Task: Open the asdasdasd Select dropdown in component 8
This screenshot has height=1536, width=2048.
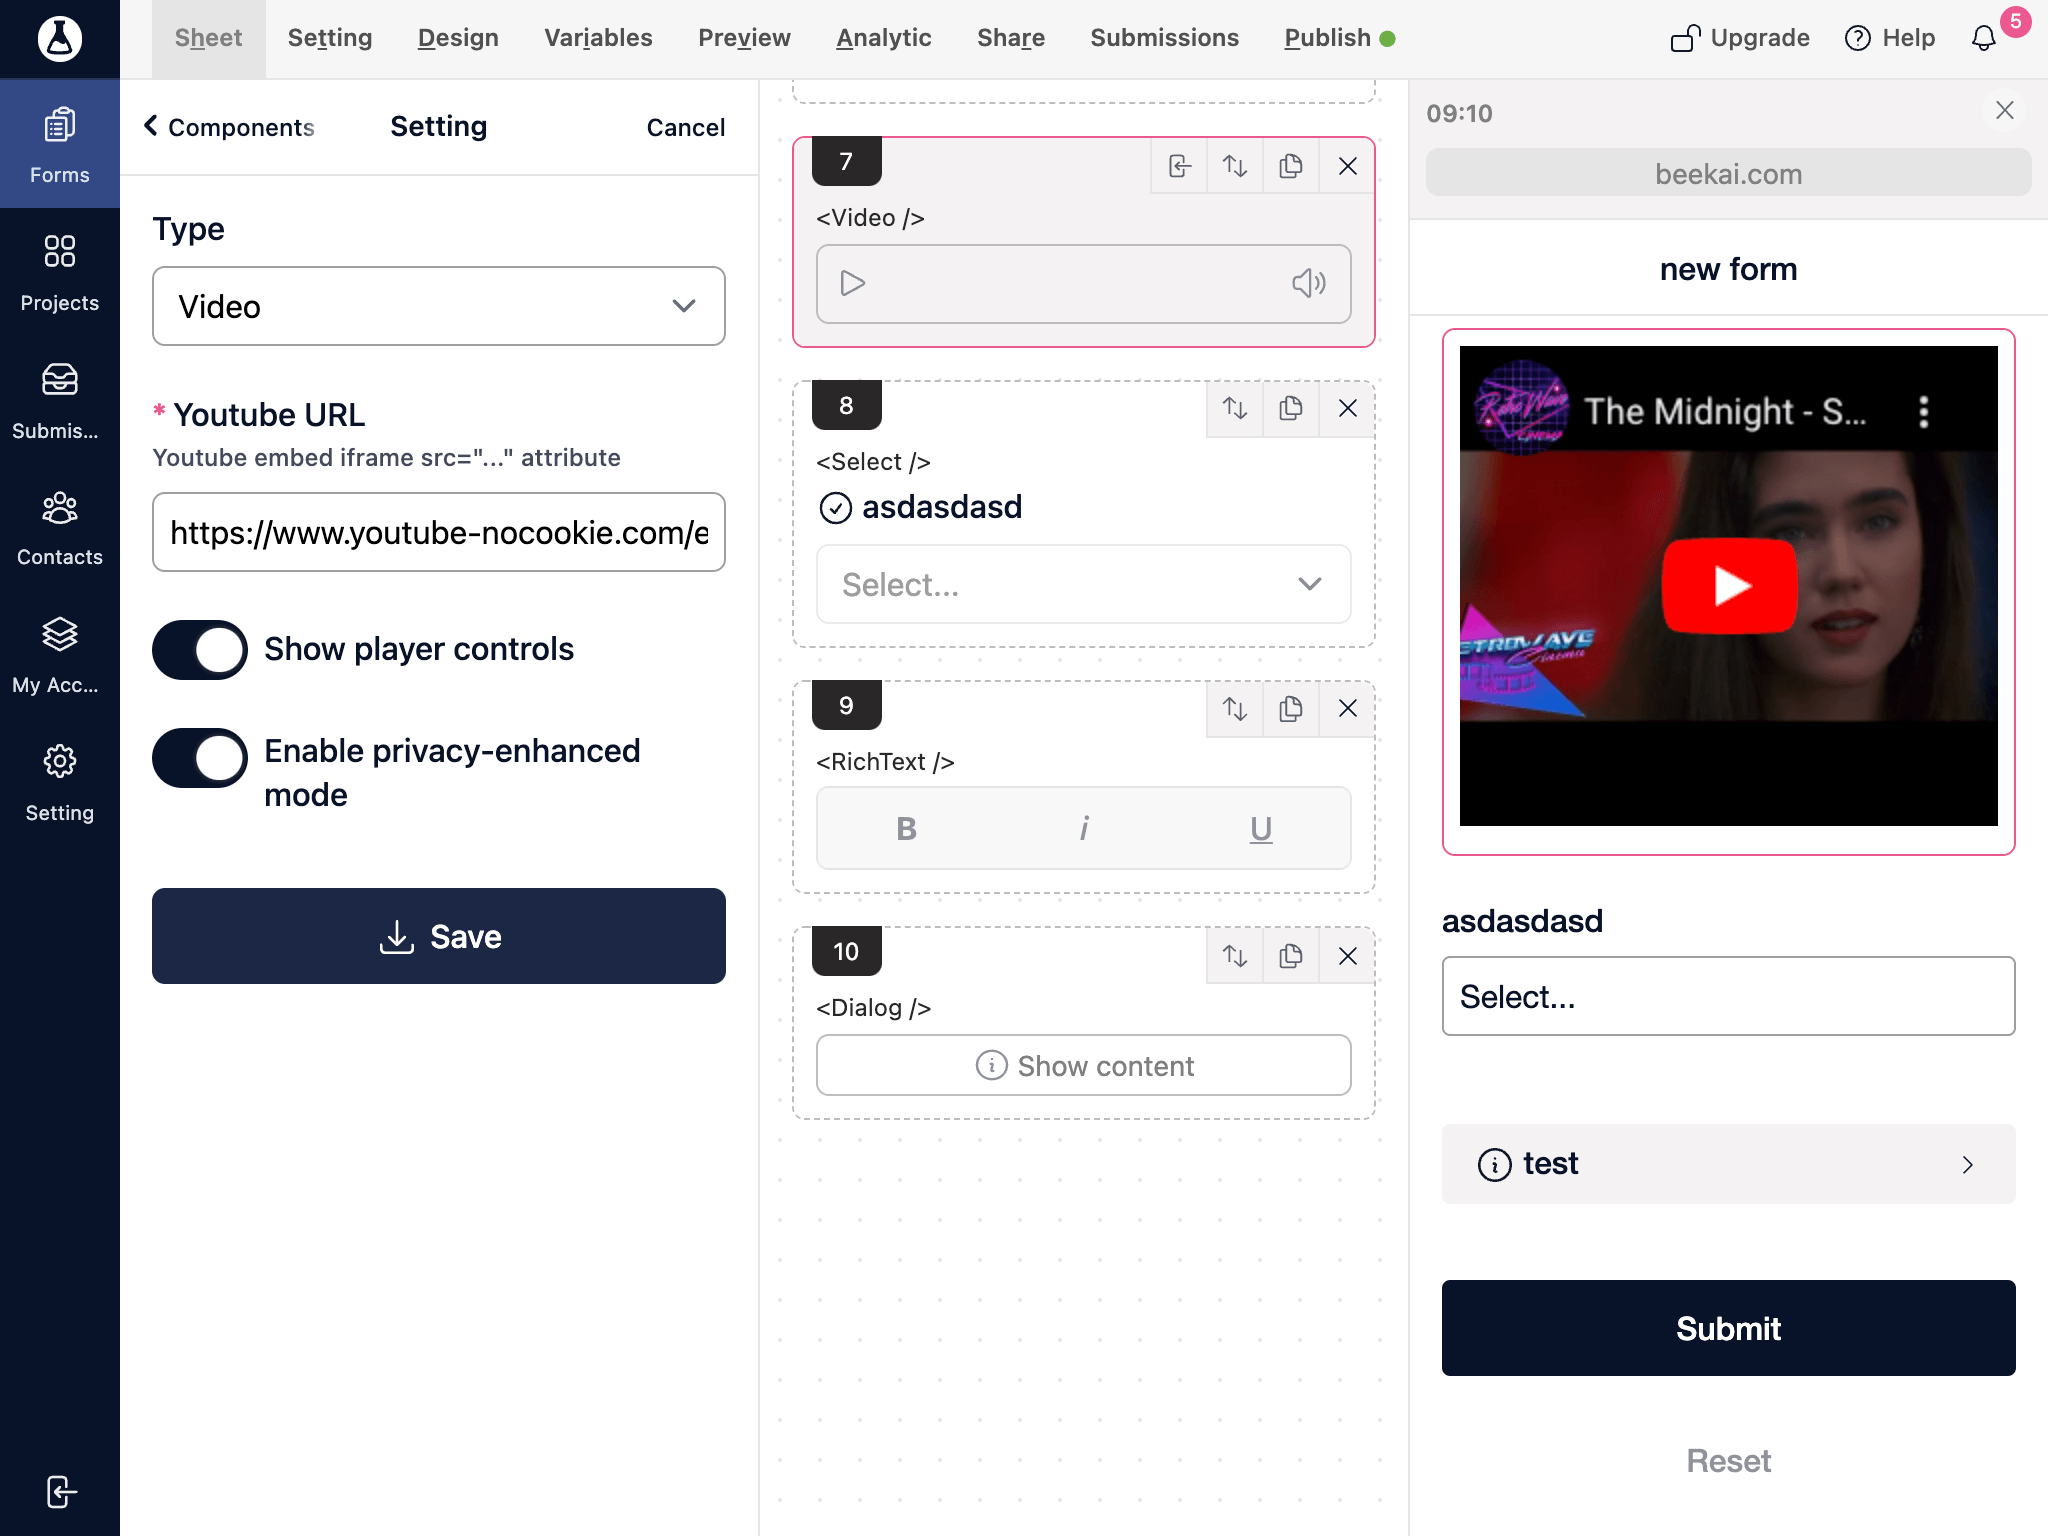Action: coord(1084,584)
